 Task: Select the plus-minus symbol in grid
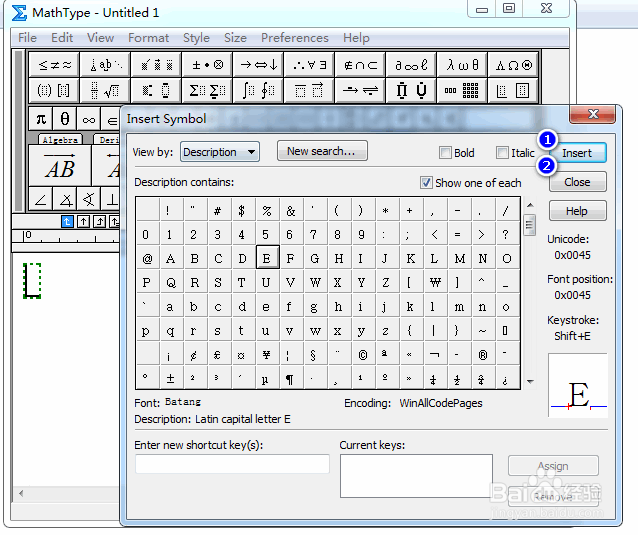[171, 378]
